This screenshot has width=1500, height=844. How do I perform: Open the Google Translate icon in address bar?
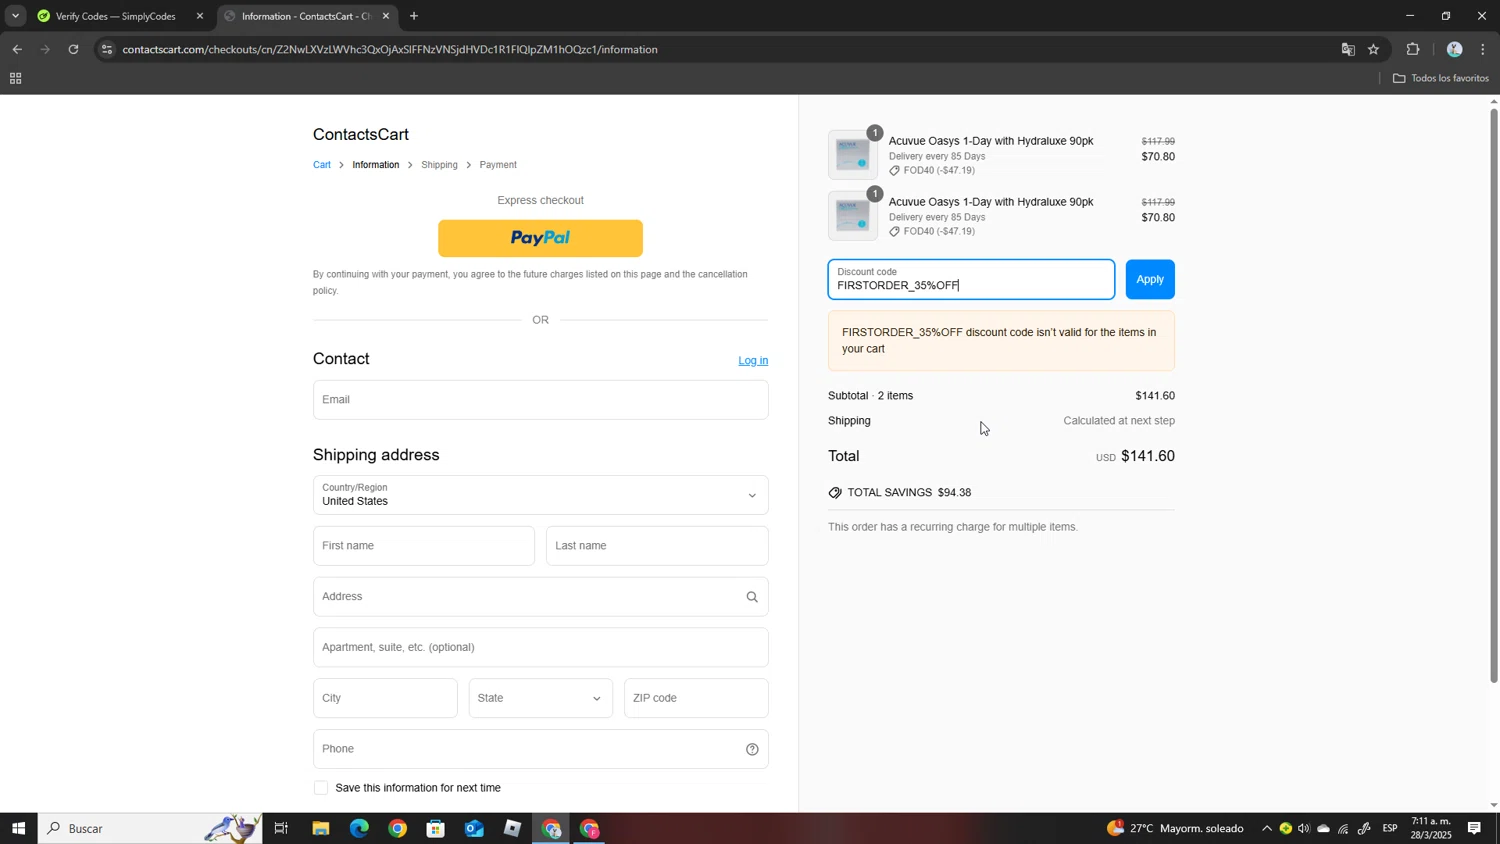pyautogui.click(x=1347, y=49)
